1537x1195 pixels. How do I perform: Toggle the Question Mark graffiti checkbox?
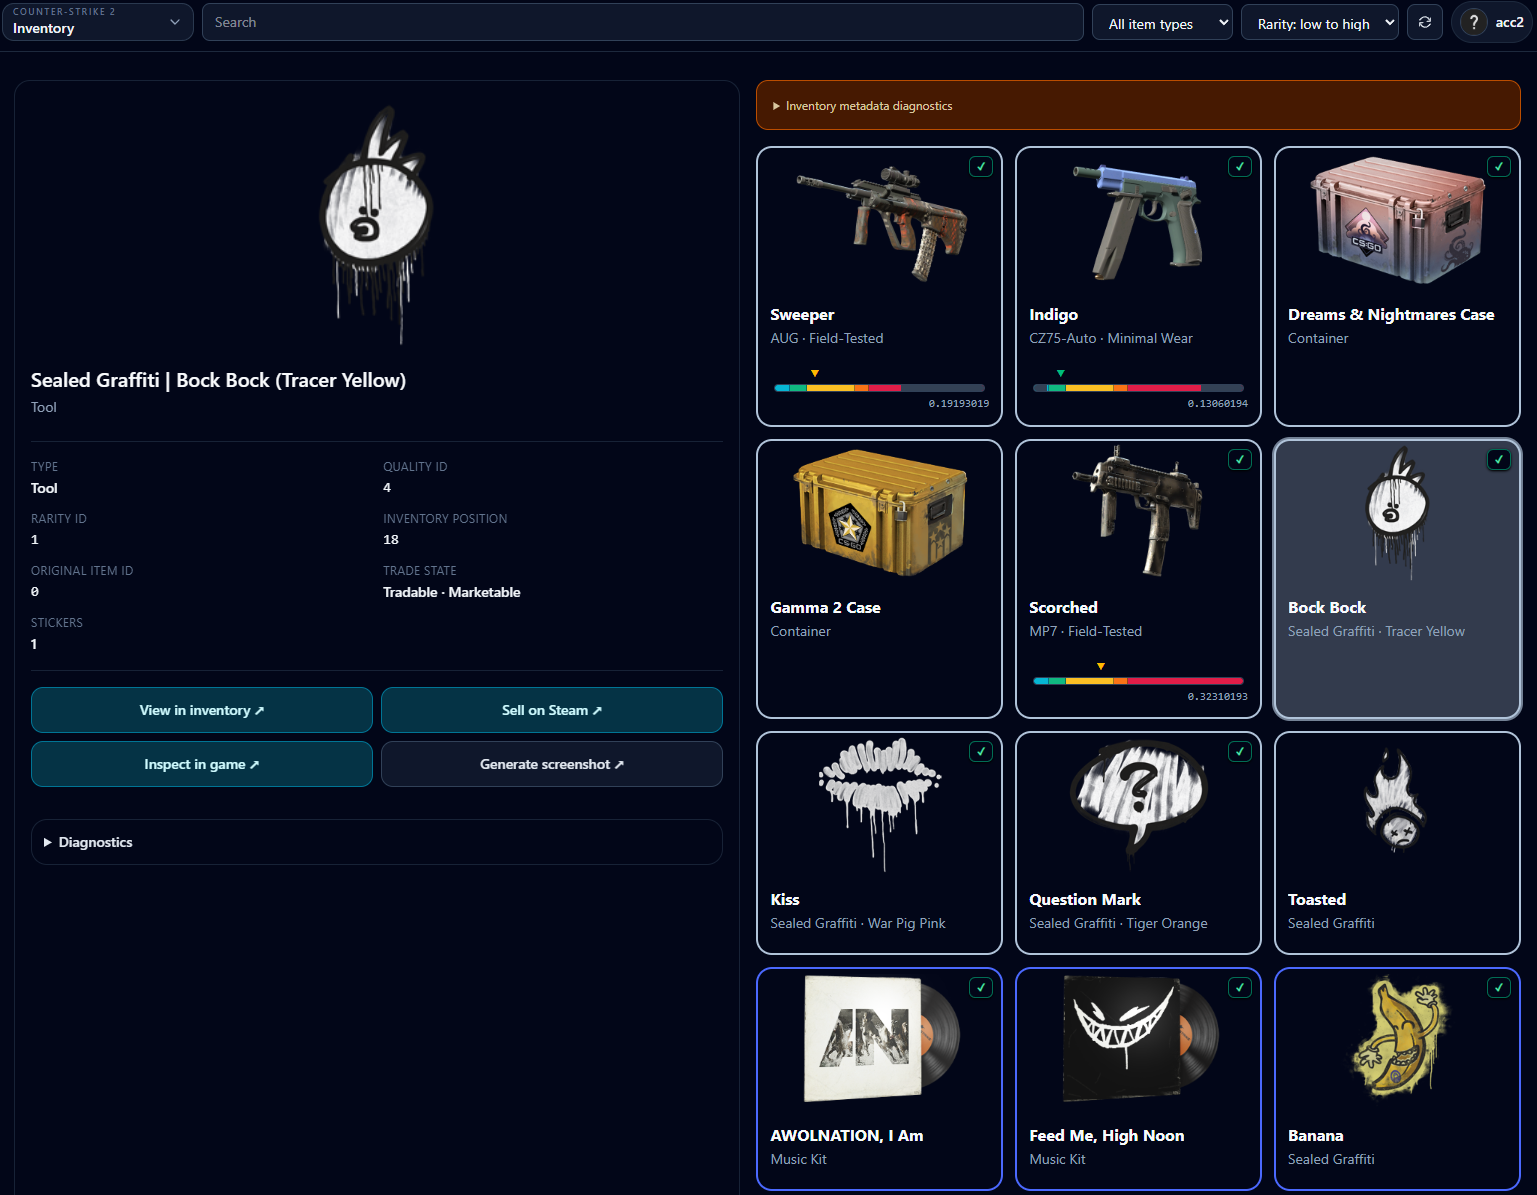coord(1240,752)
